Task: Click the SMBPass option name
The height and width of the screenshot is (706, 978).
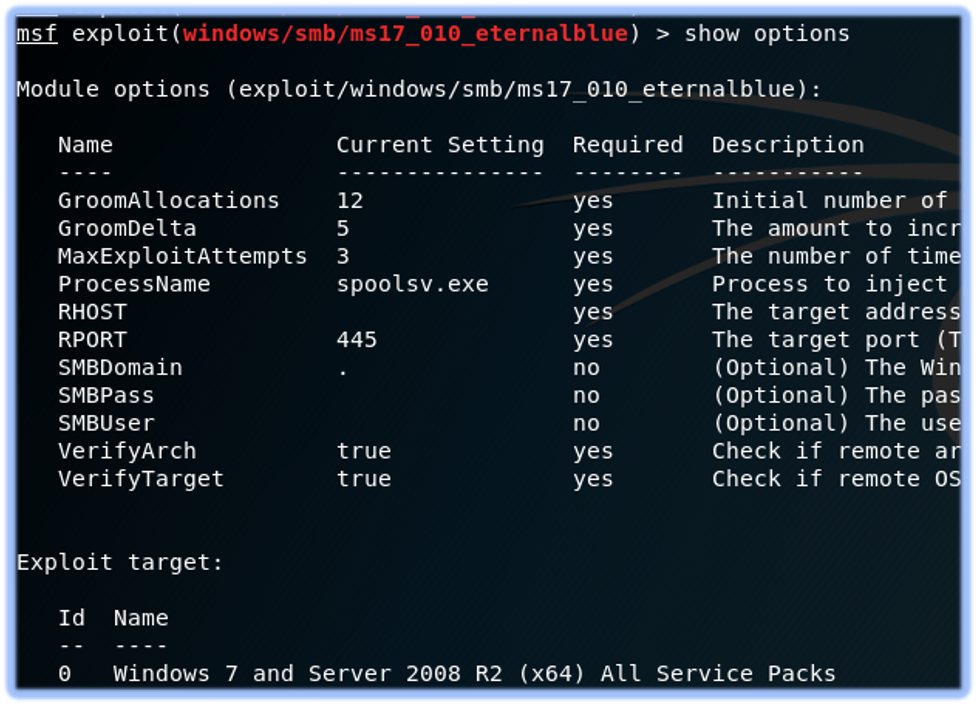Action: (106, 395)
